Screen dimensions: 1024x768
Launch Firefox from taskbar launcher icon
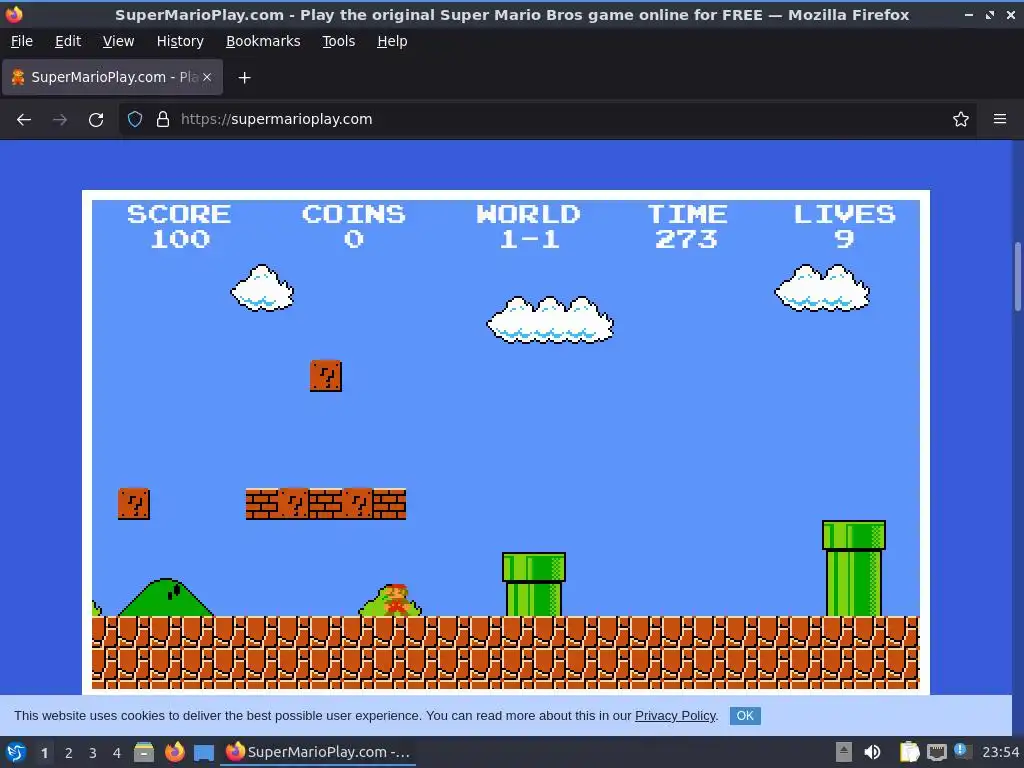[x=174, y=752]
